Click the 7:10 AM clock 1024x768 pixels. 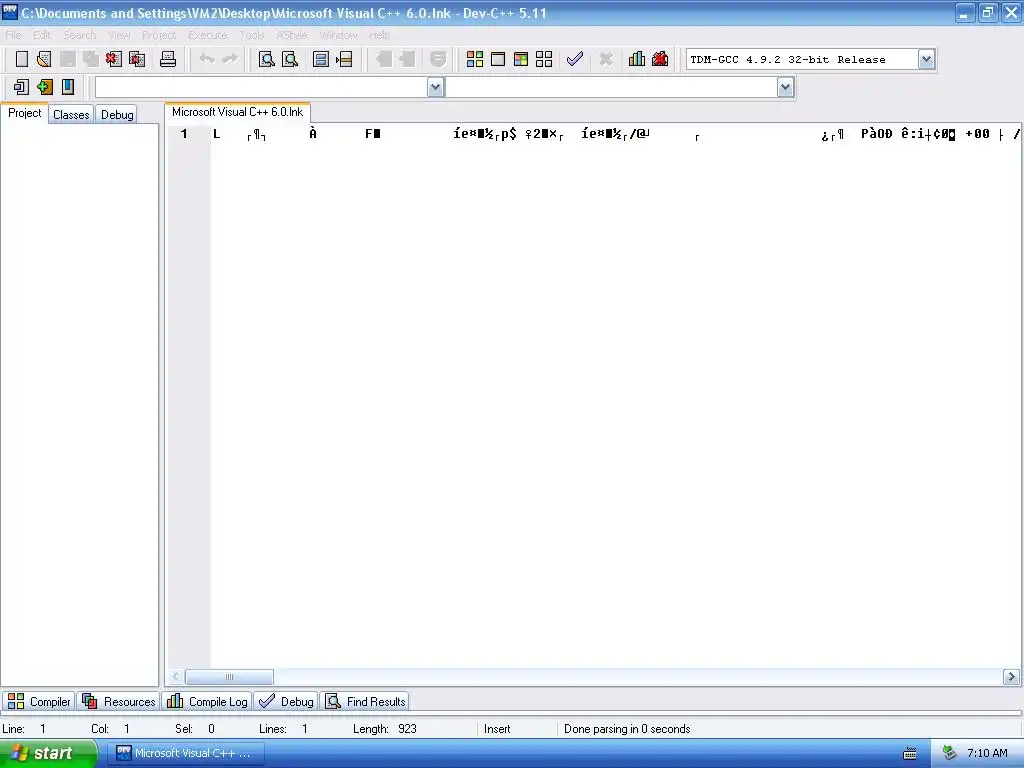click(987, 753)
